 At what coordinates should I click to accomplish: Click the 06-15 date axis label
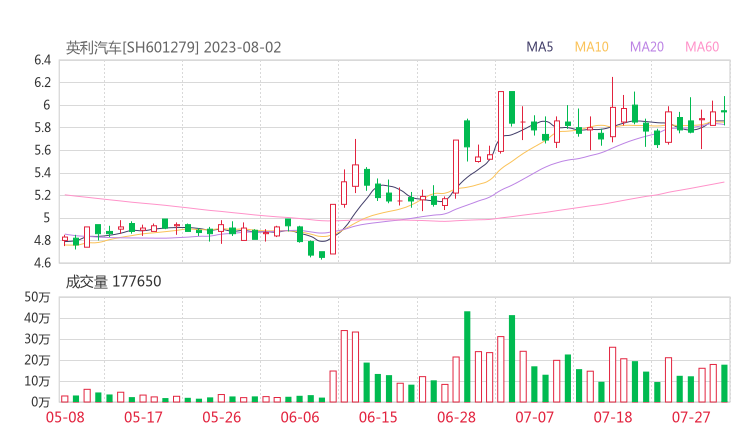[x=378, y=417]
